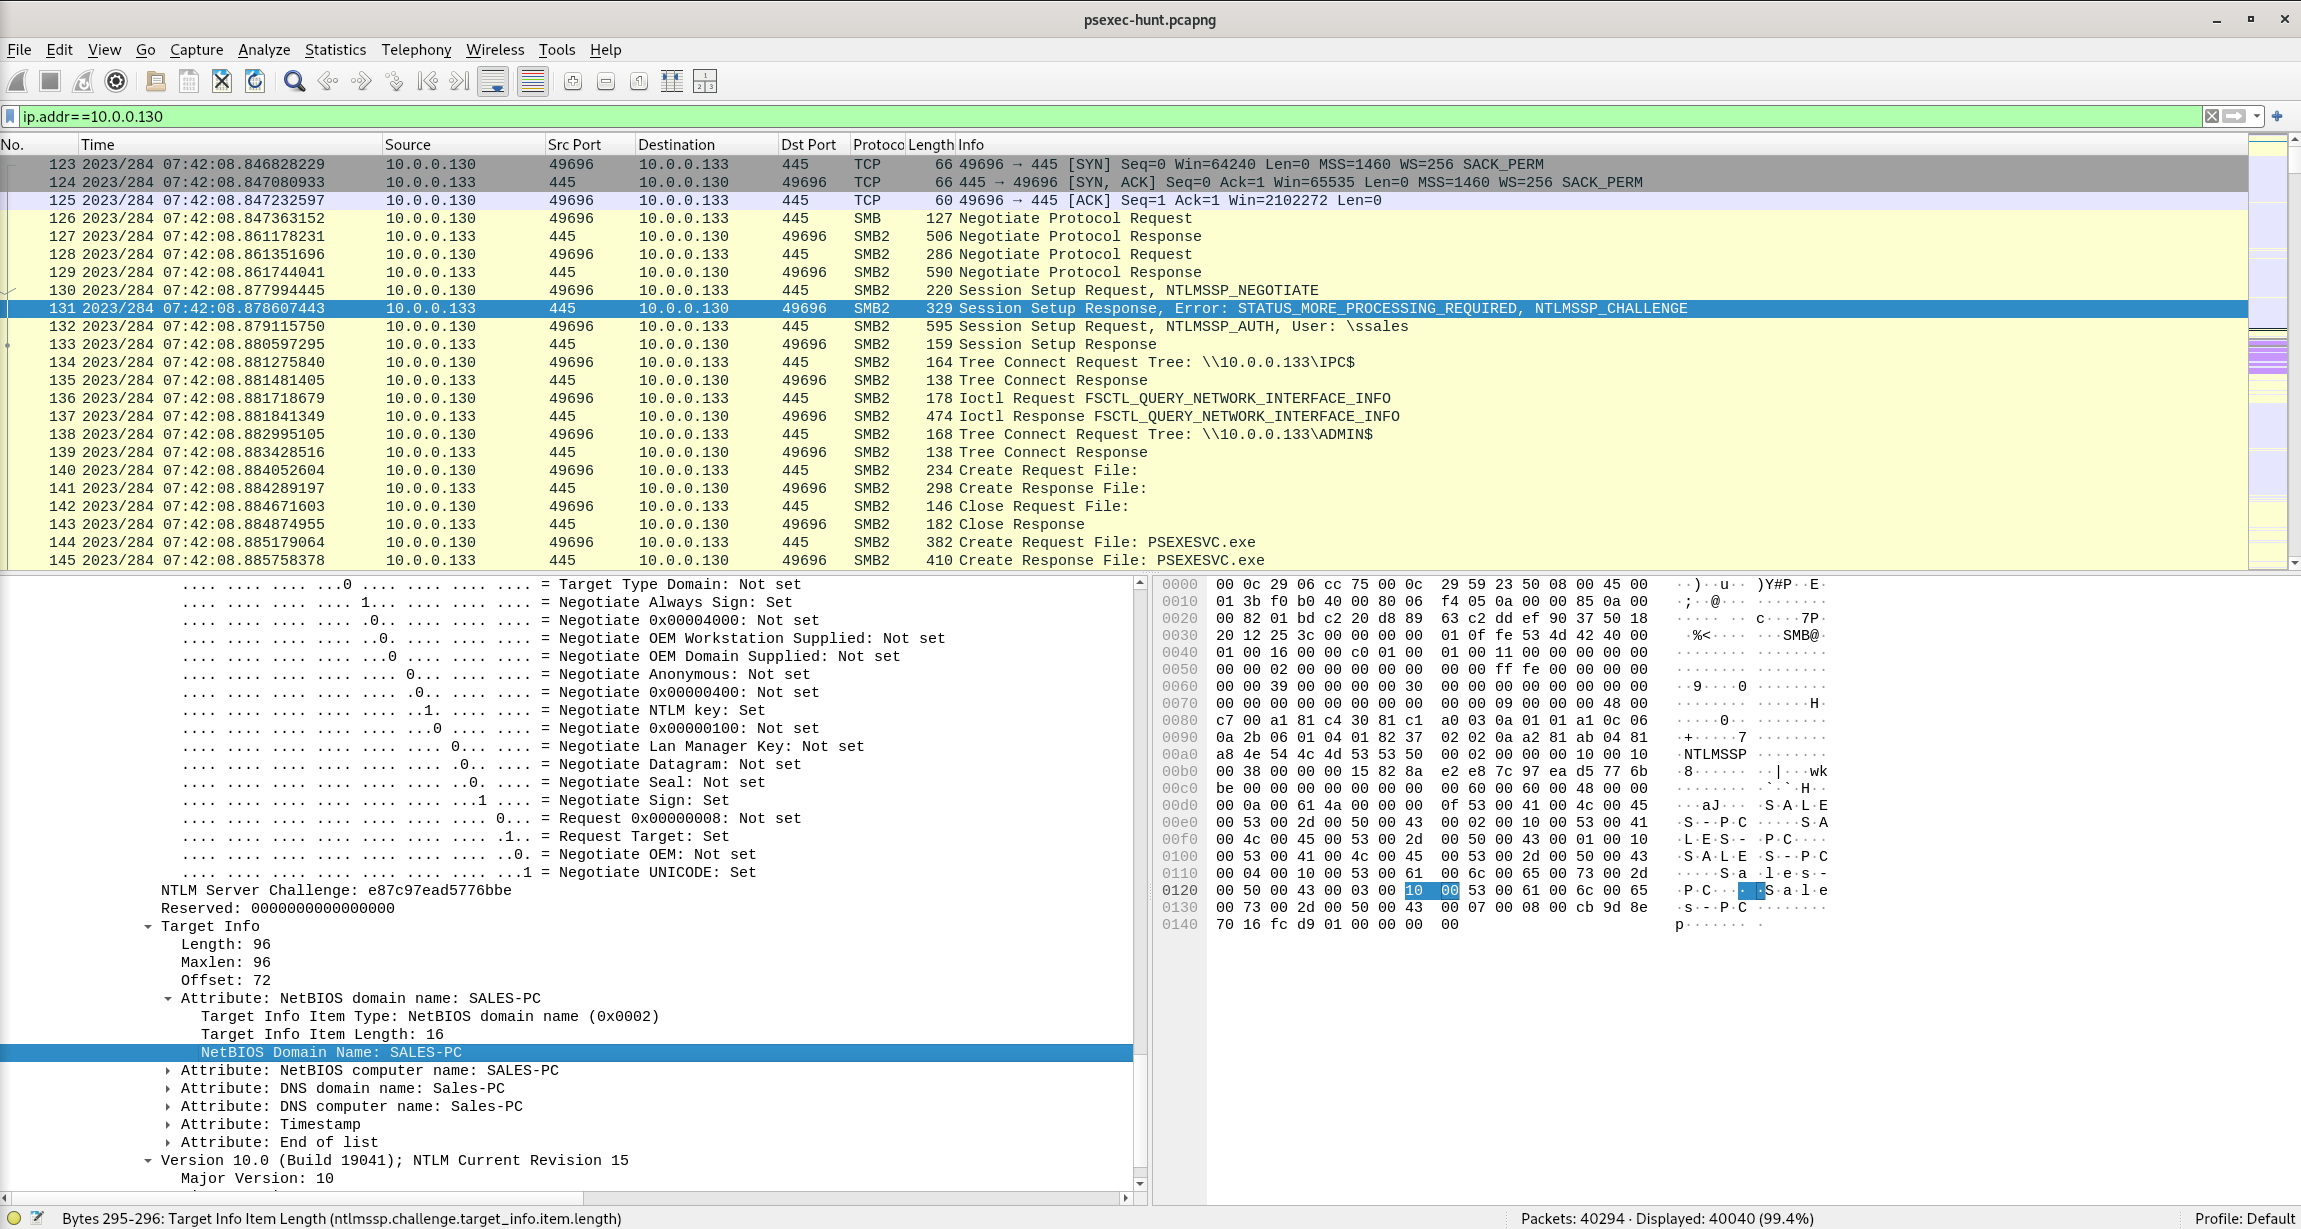Zoom in main window text

[572, 82]
